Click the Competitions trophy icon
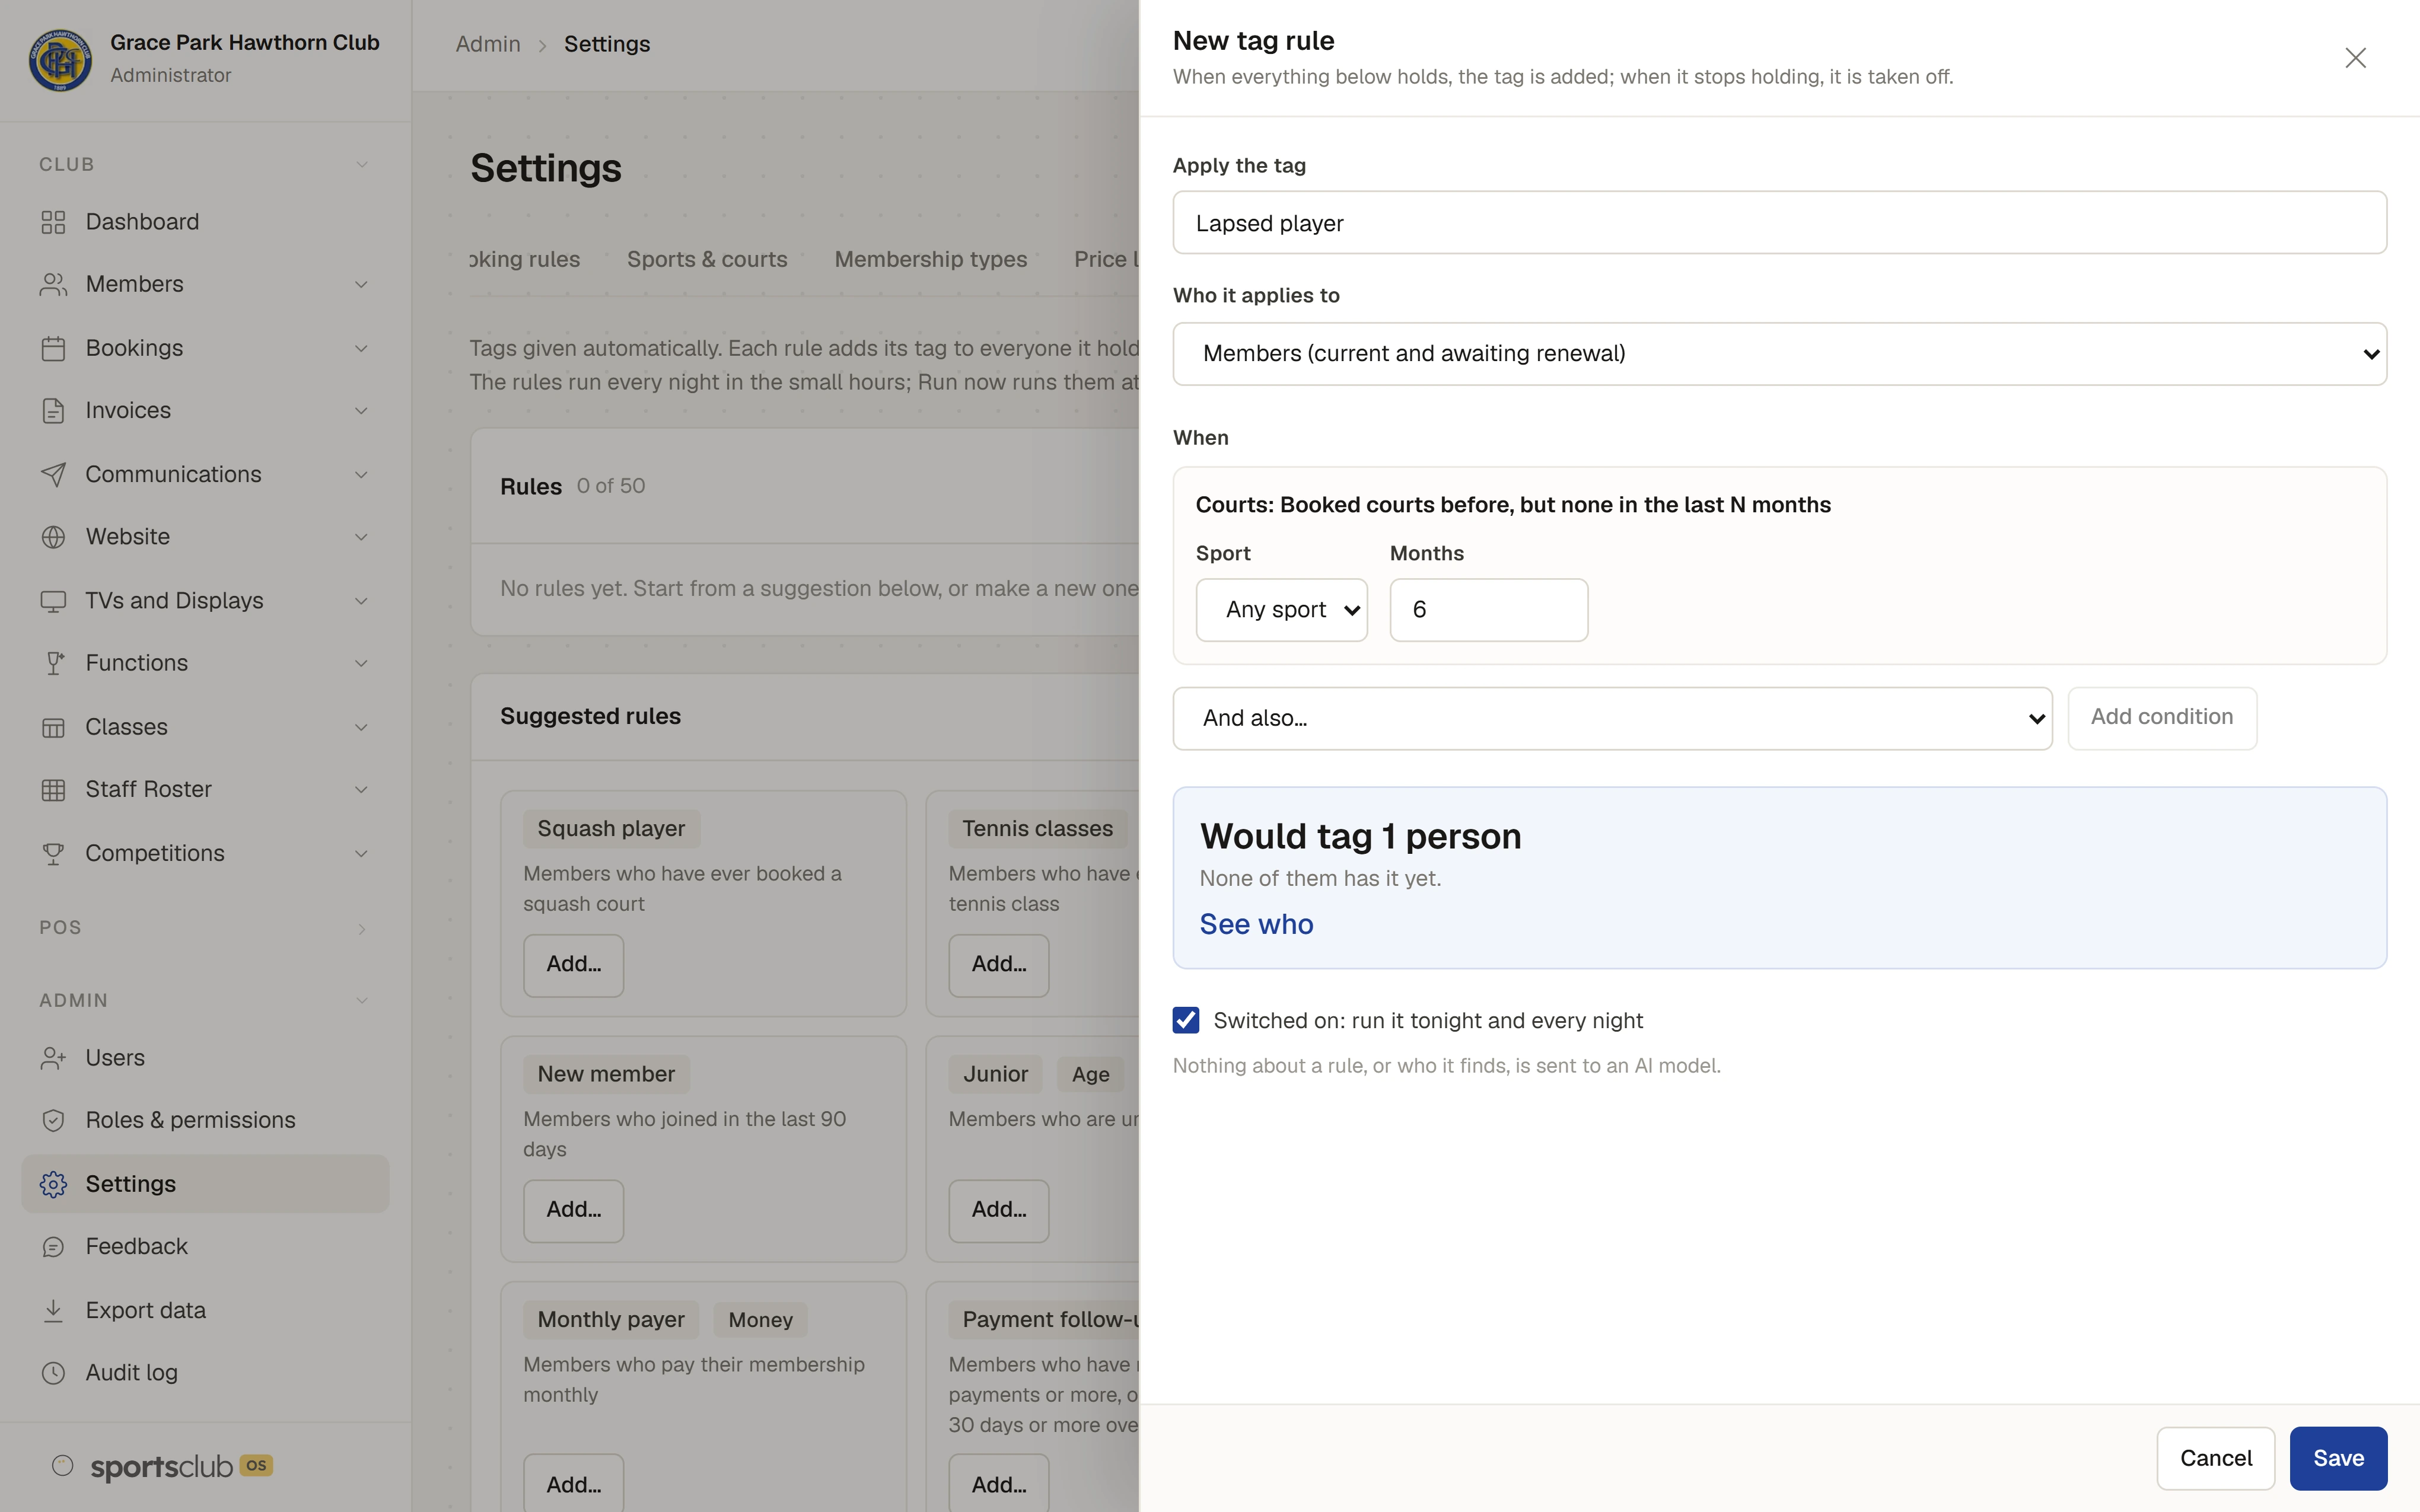This screenshot has width=2420, height=1512. pyautogui.click(x=53, y=853)
